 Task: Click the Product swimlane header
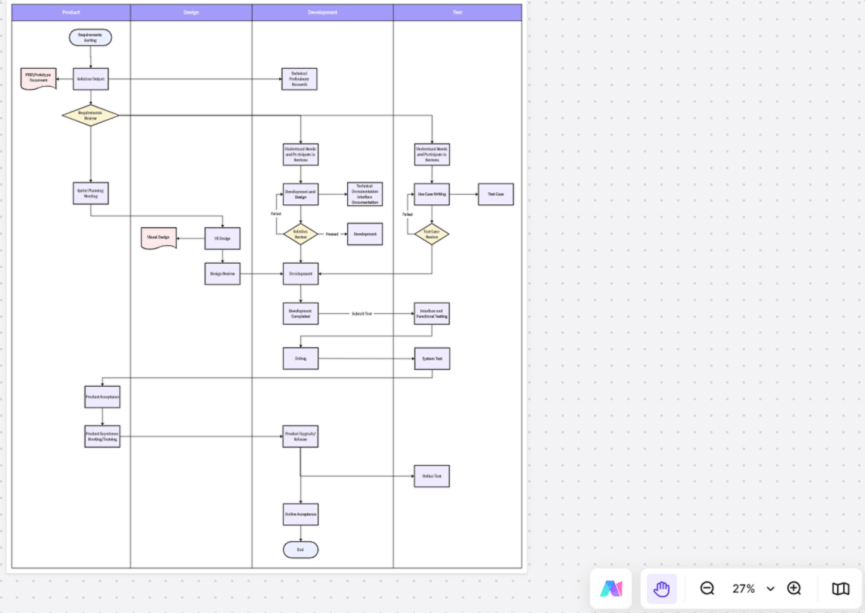coord(69,12)
